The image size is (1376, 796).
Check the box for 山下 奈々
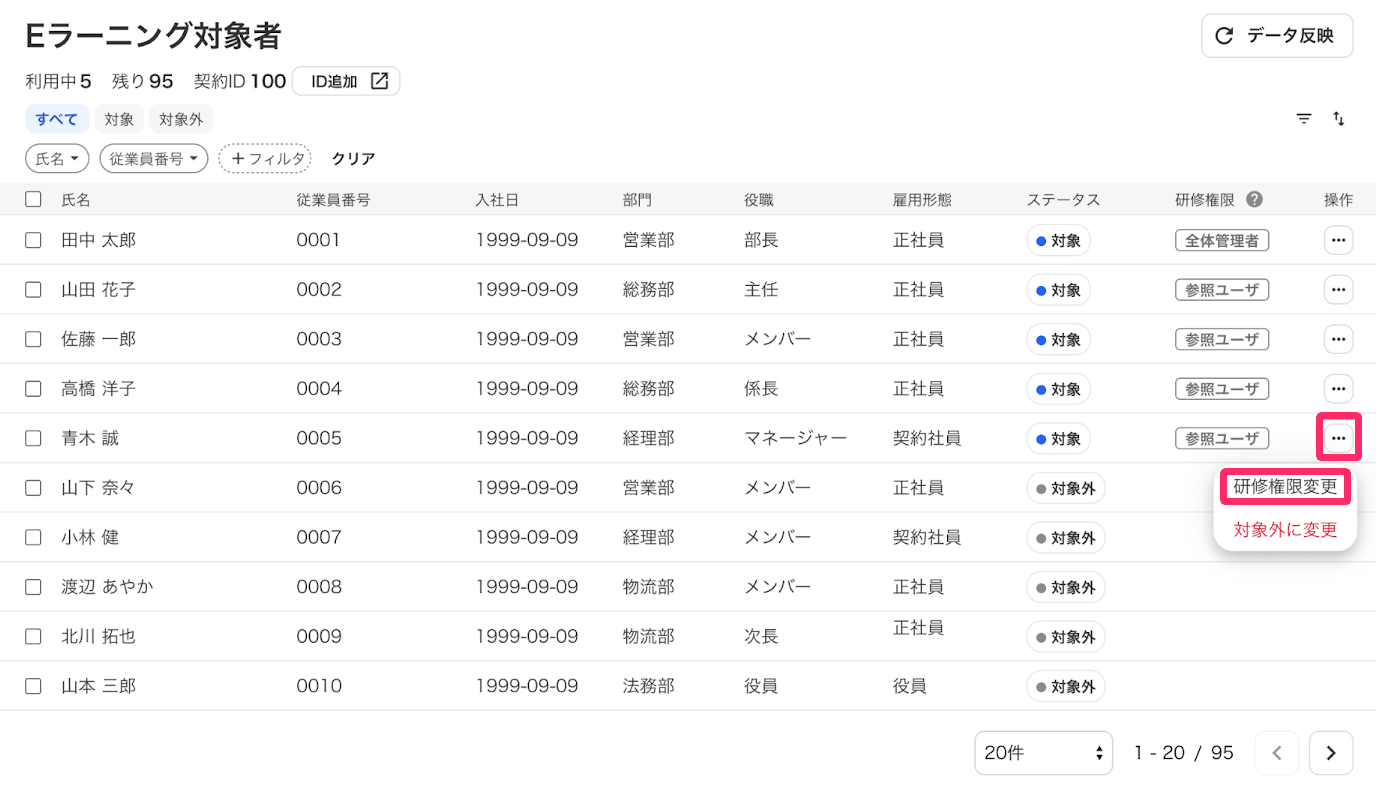click(34, 488)
